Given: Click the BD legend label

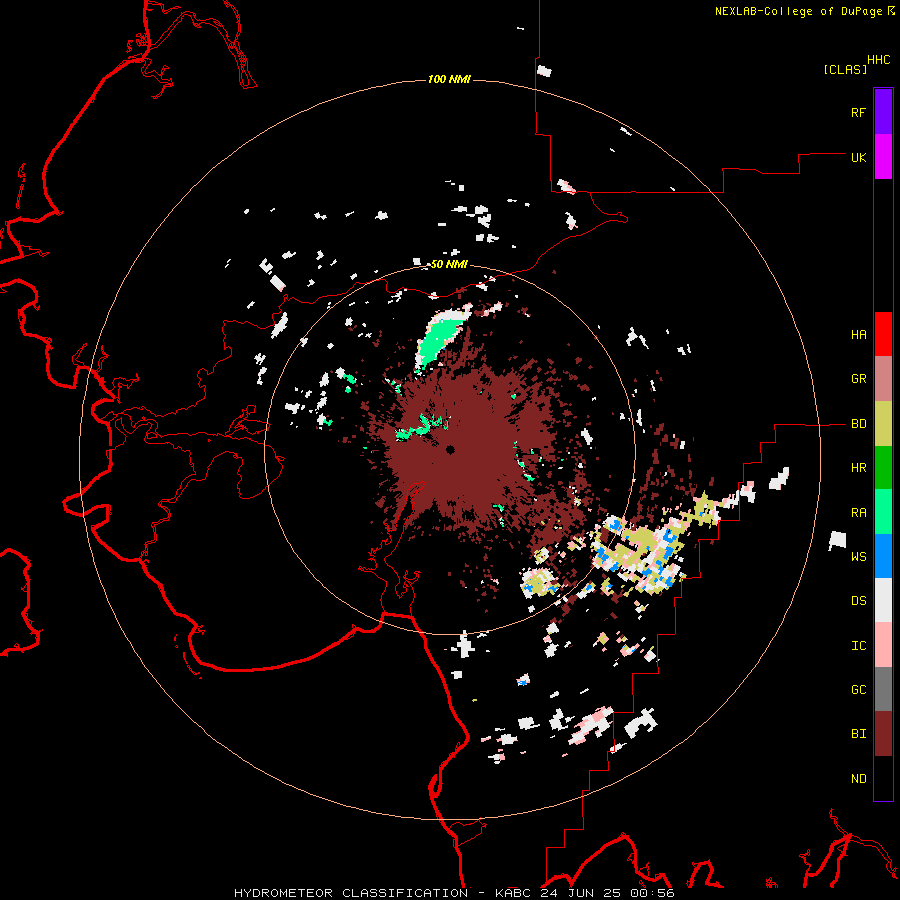Looking at the screenshot, I should [858, 424].
